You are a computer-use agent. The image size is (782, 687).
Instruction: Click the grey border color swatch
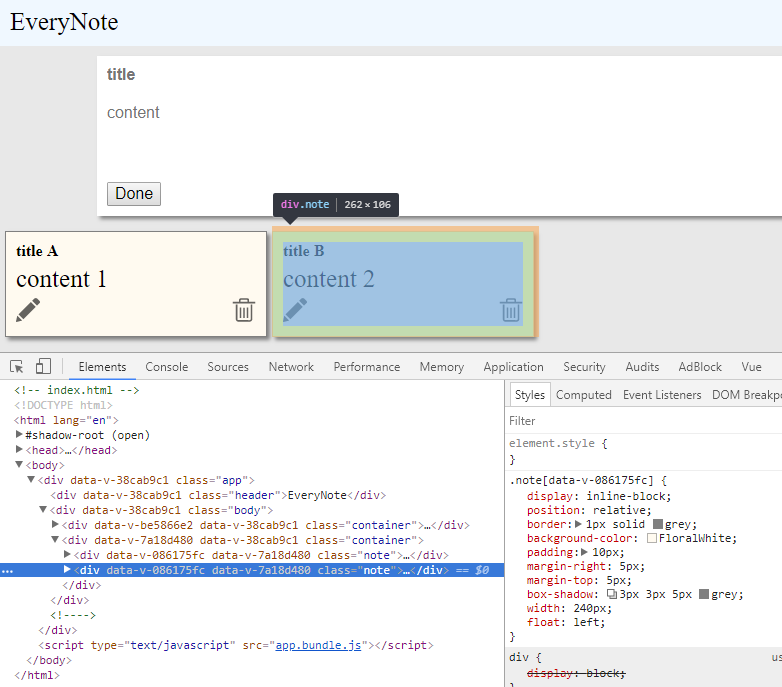coord(658,524)
